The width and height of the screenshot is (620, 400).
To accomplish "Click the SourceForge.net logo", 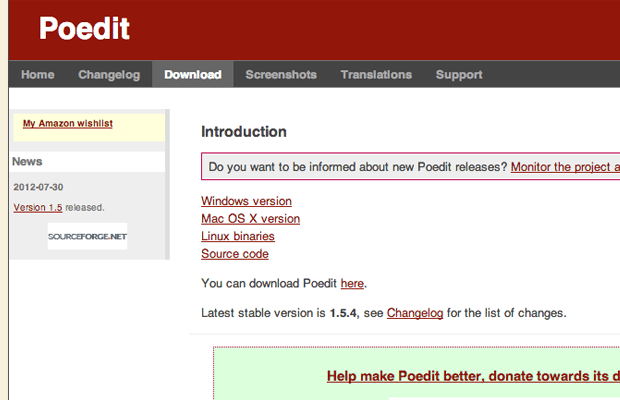I will click(87, 236).
